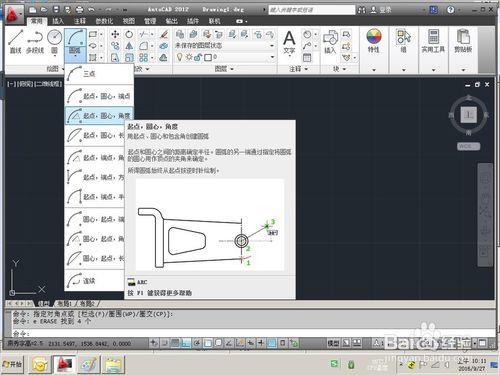This screenshot has width=500, height=375.
Task: Select the Ellipse draw tool
Action: pos(93,46)
